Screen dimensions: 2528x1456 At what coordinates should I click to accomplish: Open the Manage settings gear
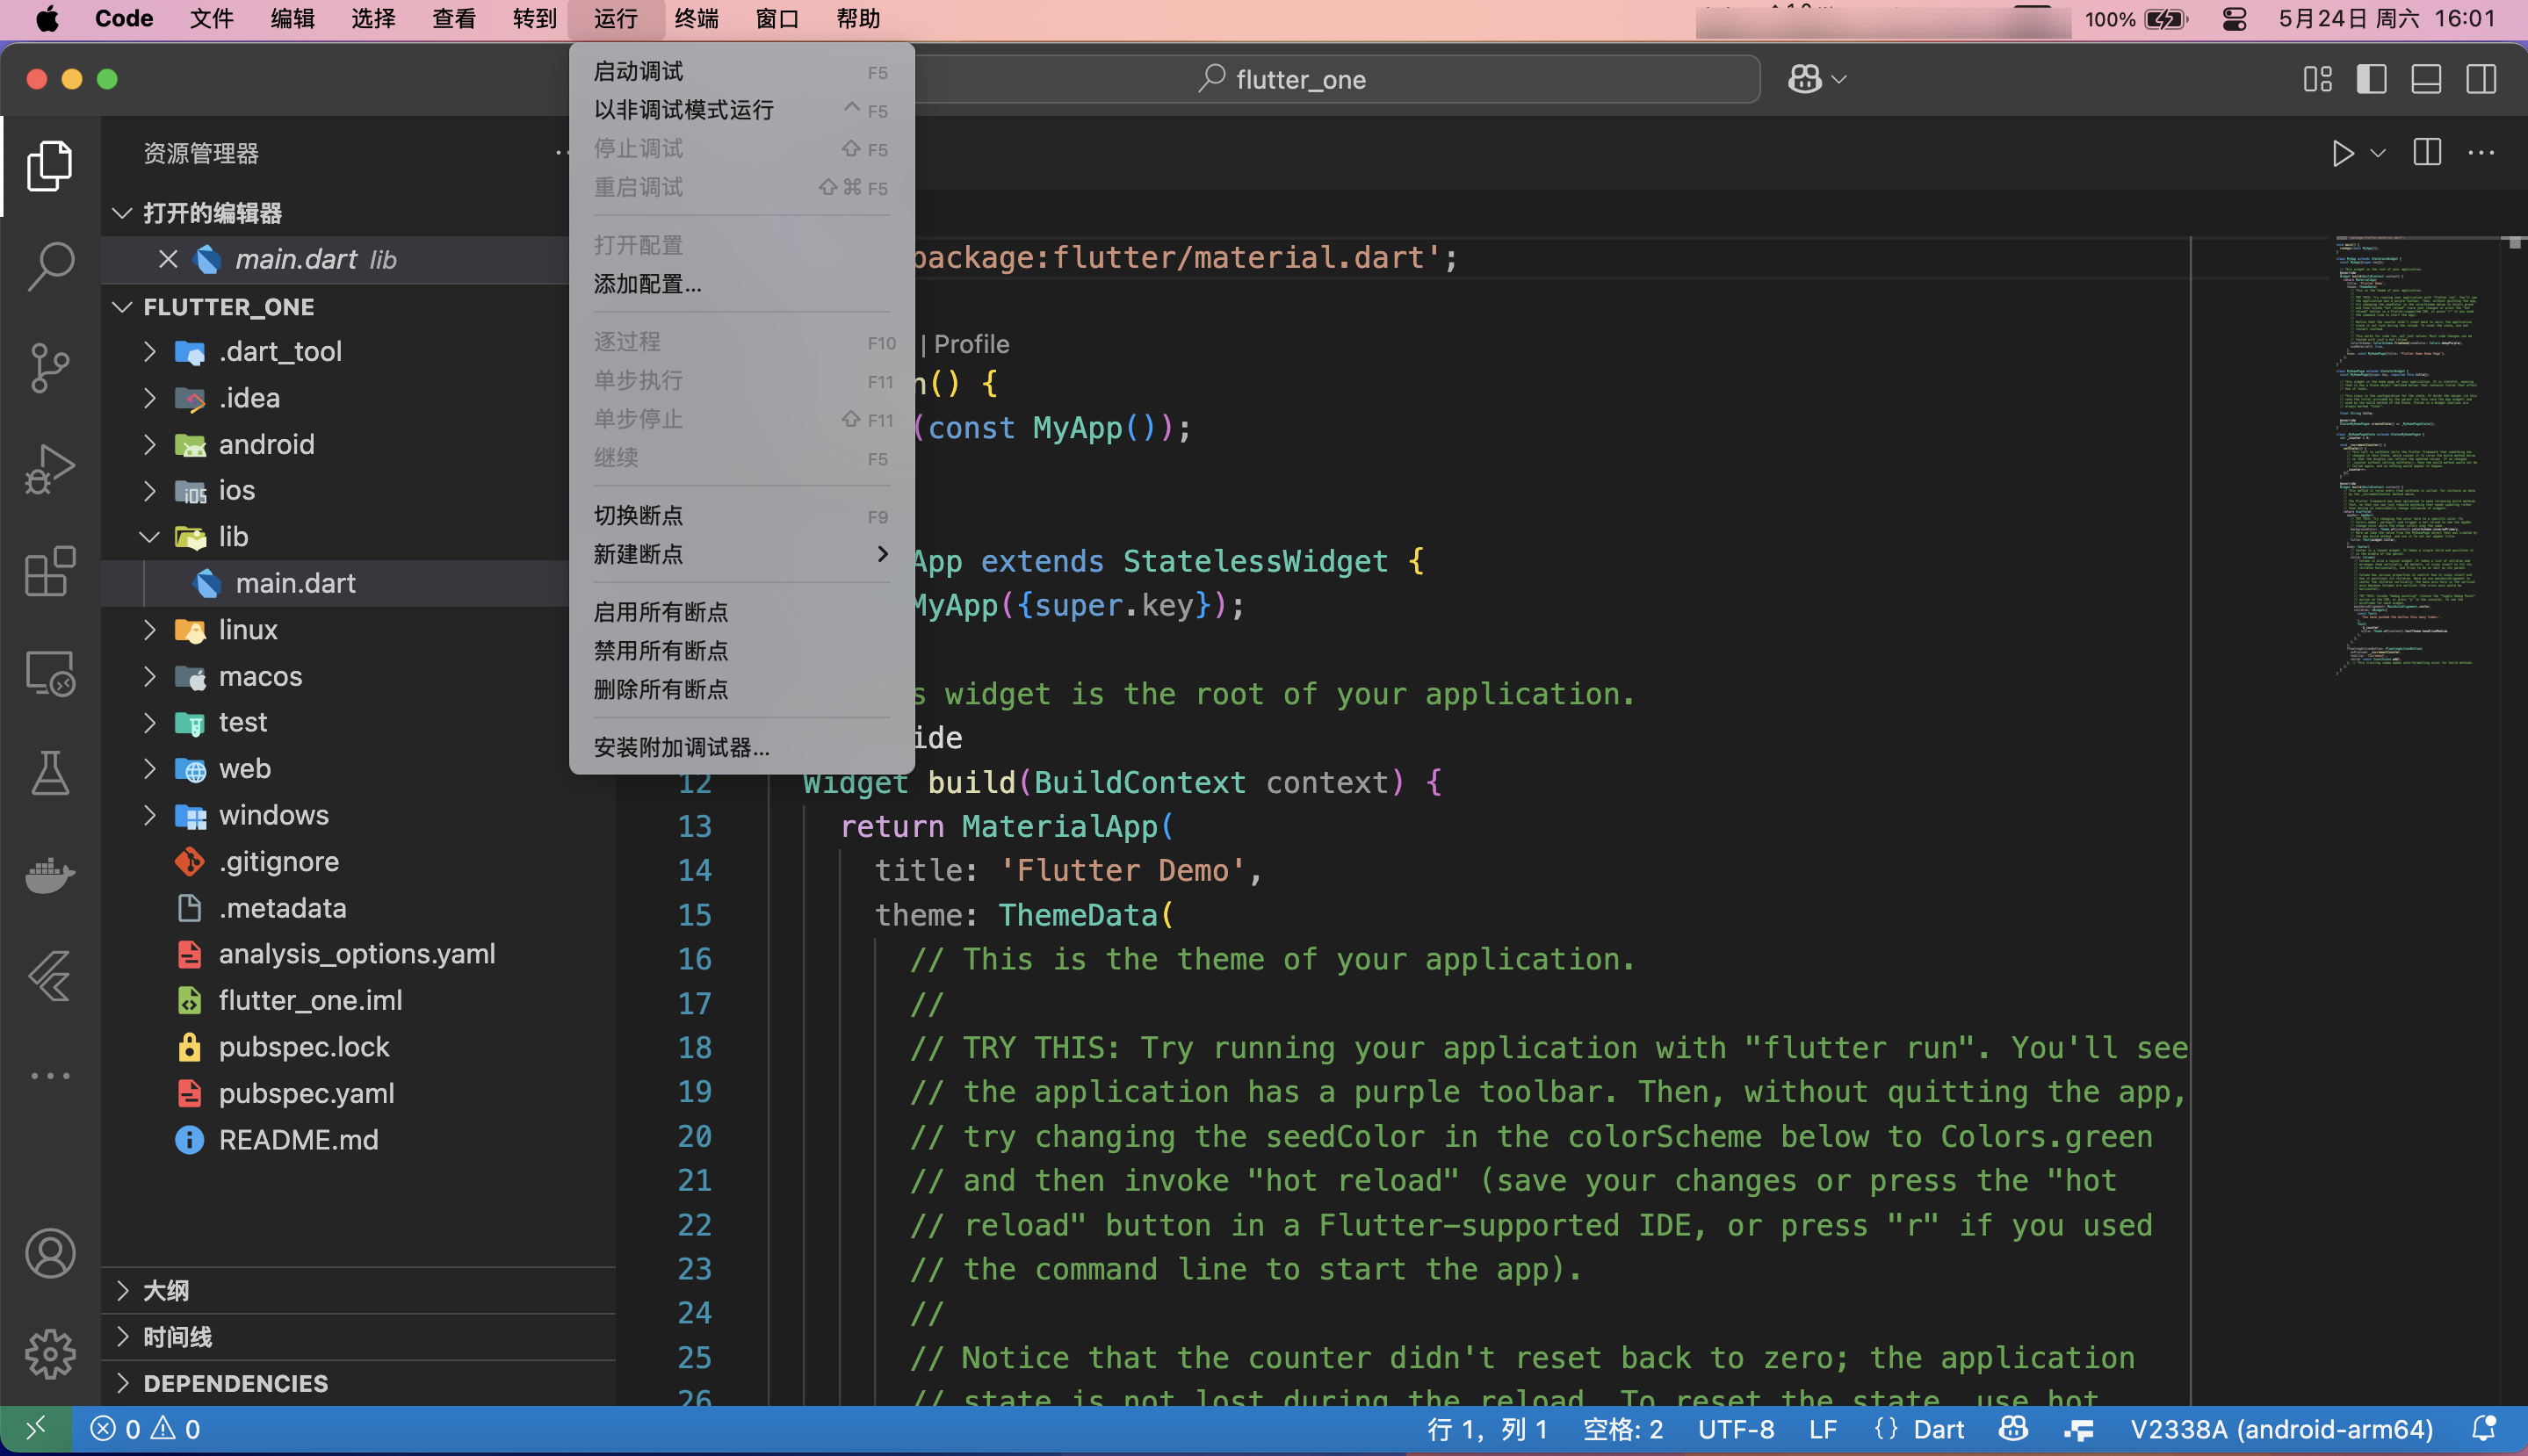(x=49, y=1353)
